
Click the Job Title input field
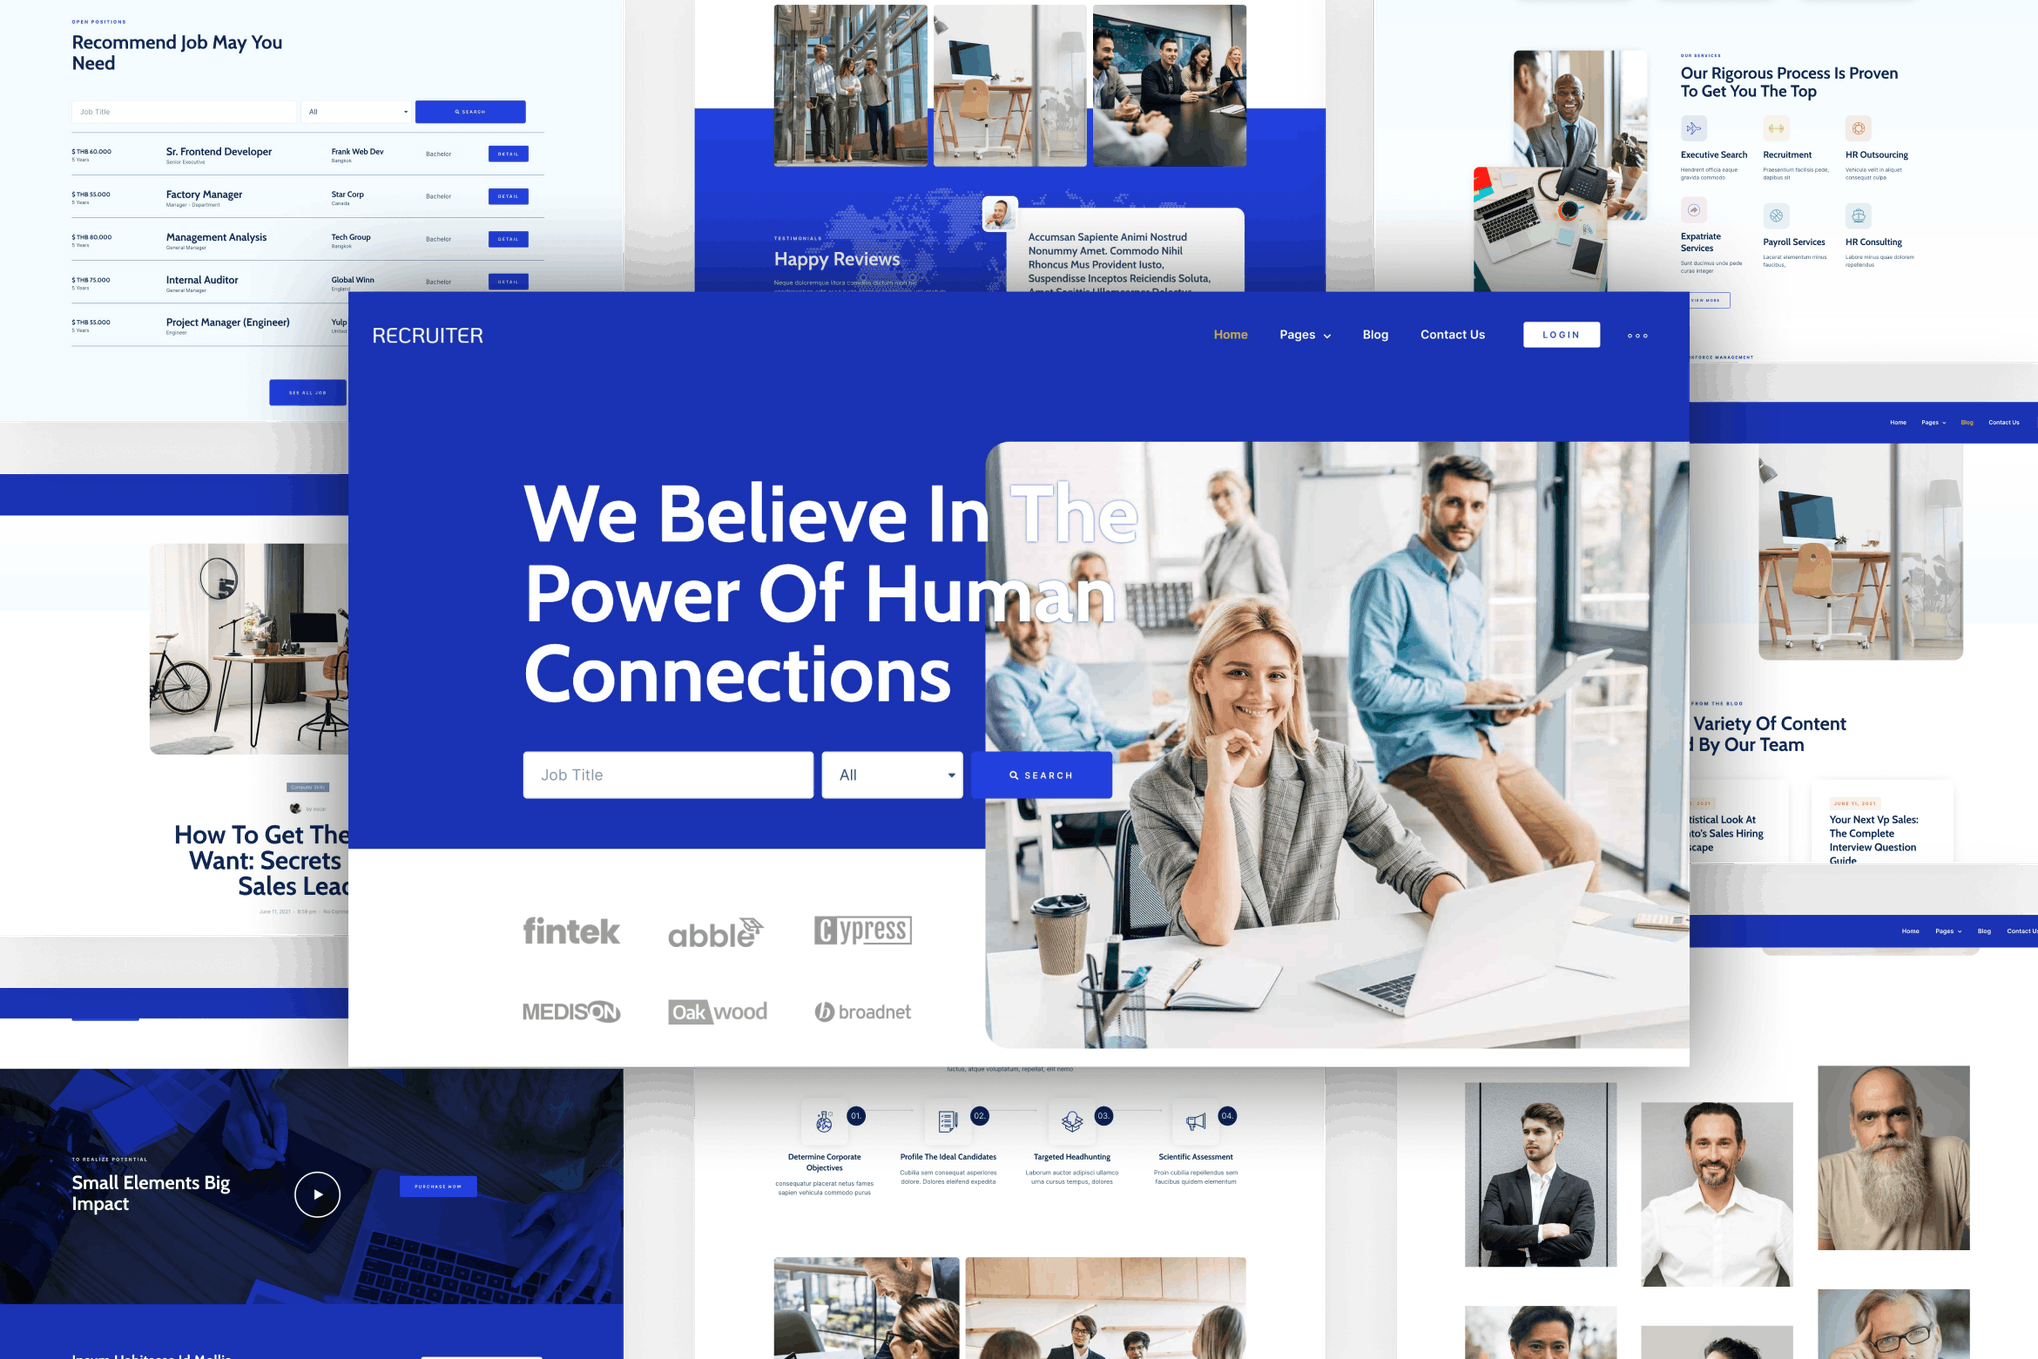pos(667,775)
